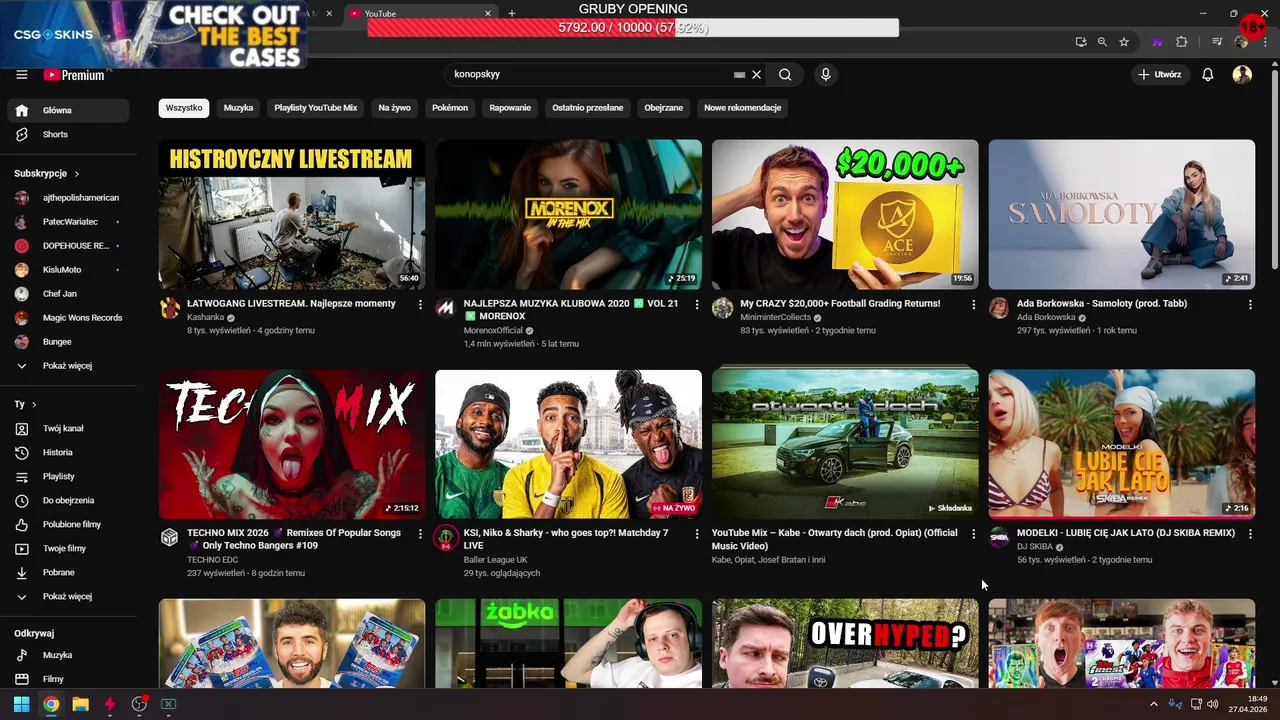Screen dimensions: 1280x720
Task: Clear the search text with X
Action: tap(757, 75)
